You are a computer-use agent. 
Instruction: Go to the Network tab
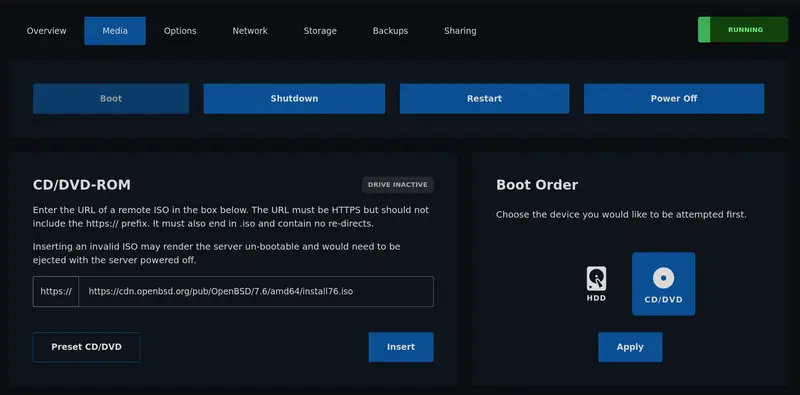[x=250, y=31]
